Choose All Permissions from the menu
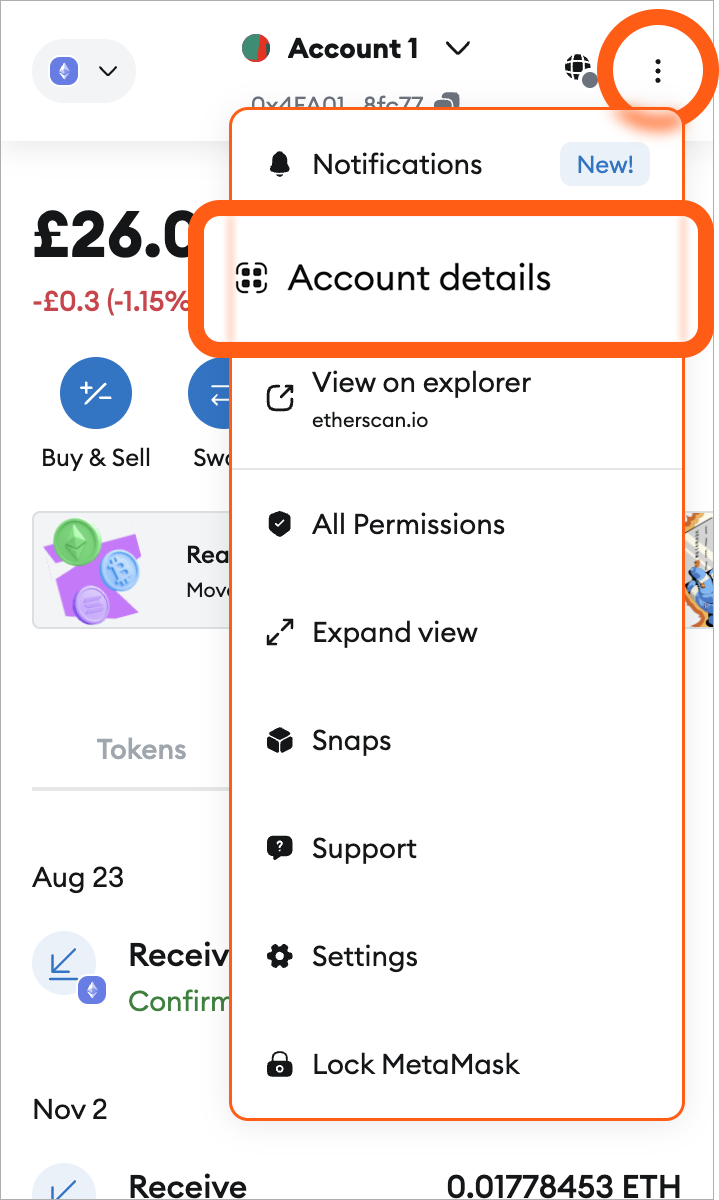 (408, 525)
